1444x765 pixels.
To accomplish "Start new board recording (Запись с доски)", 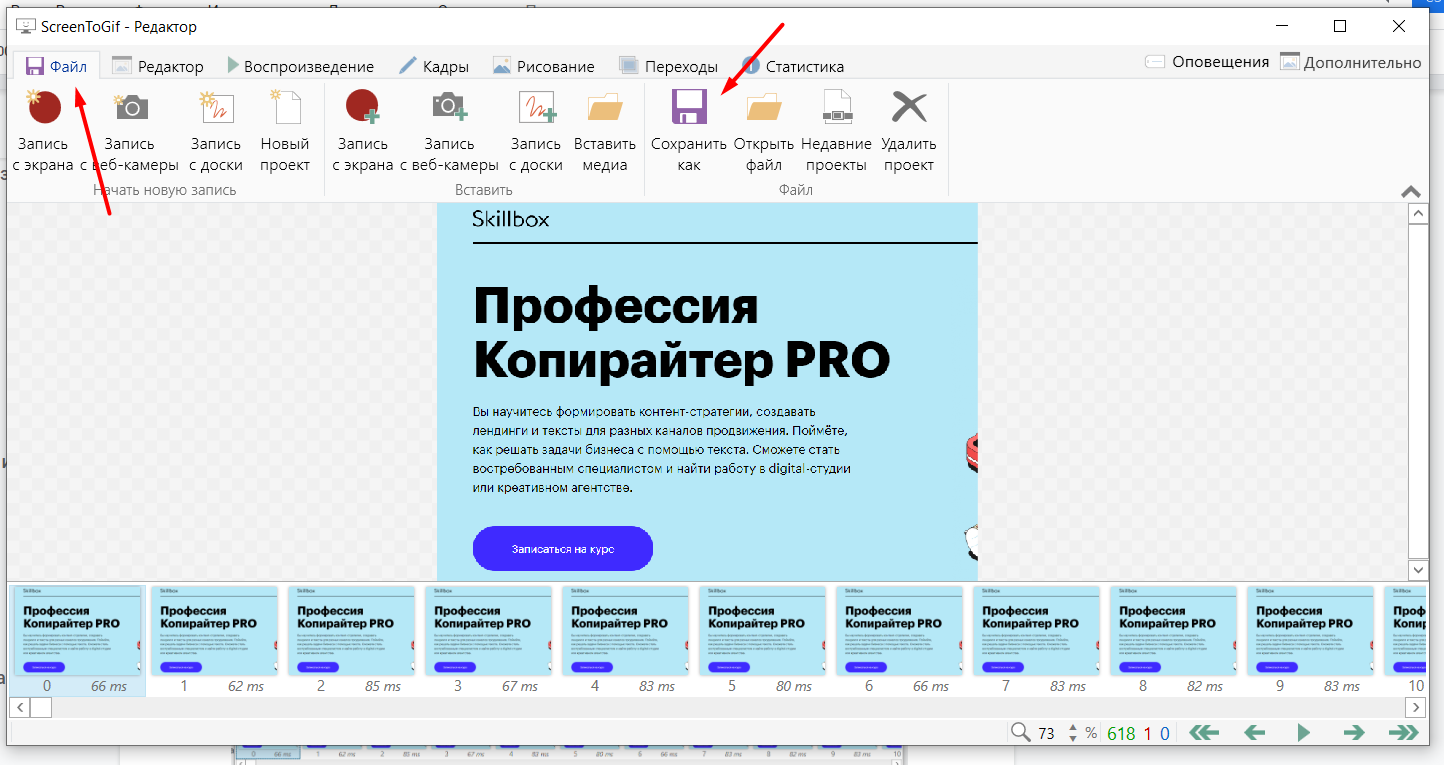I will (x=215, y=107).
